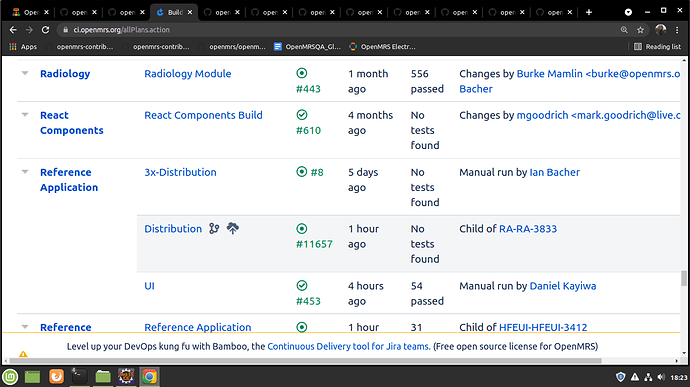Open the Continuous Delivery tool for Jira teams link
Image resolution: width=690 pixels, height=387 pixels.
coord(349,346)
